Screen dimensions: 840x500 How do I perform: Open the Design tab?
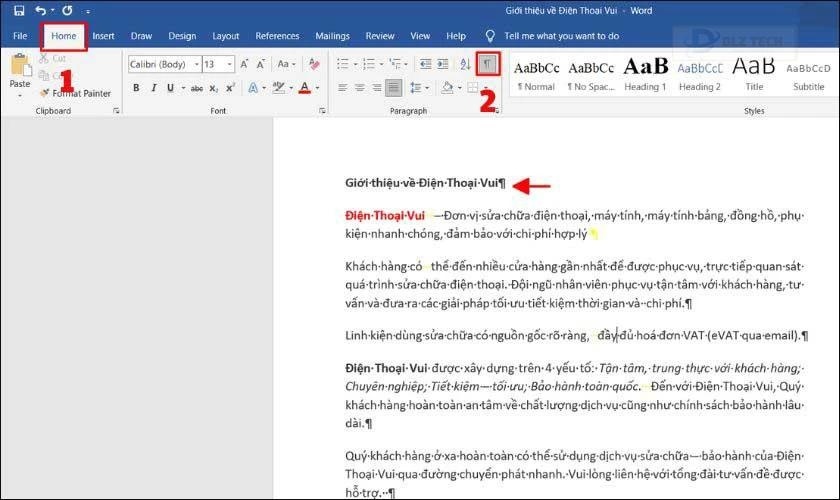(x=182, y=36)
